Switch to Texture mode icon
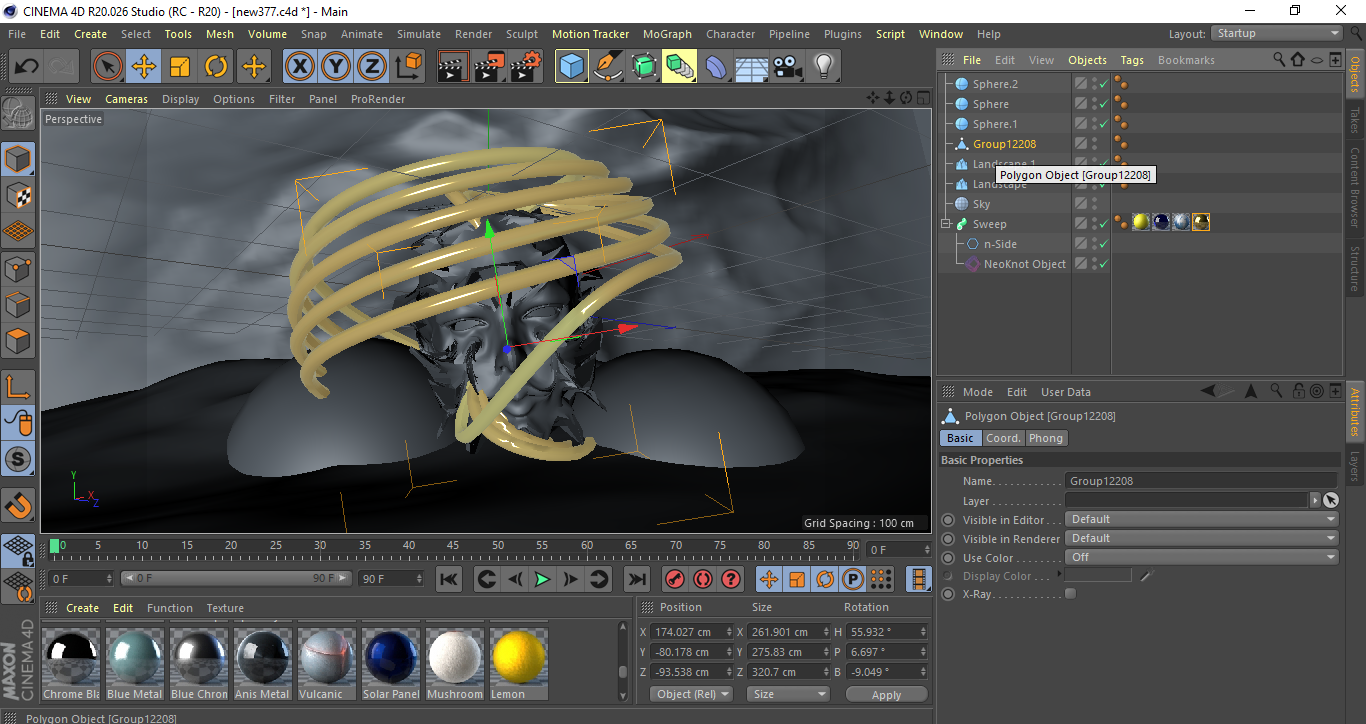The width and height of the screenshot is (1366, 724). tap(18, 195)
